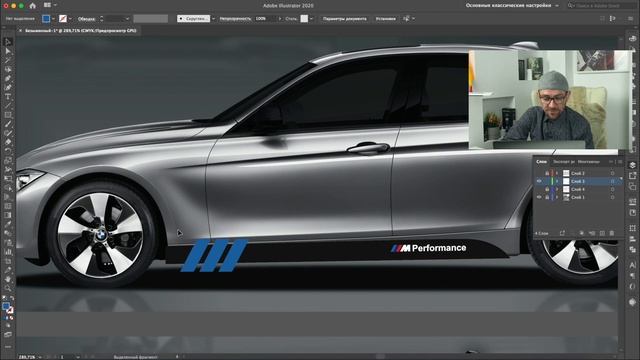Unlock layer Слой 2 lock icon
This screenshot has width=640, height=360.
coord(547,173)
